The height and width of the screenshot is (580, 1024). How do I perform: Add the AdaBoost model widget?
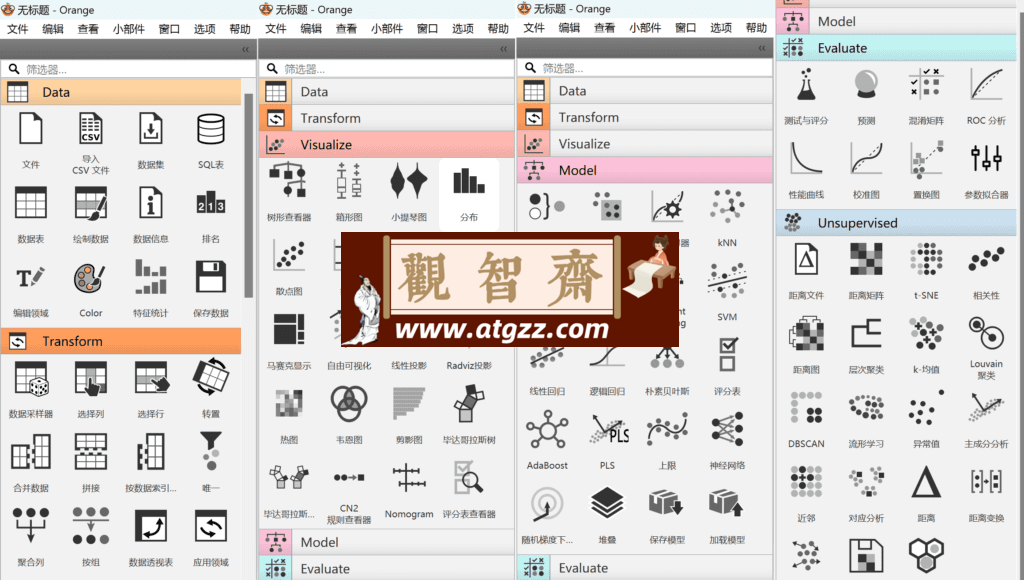547,429
